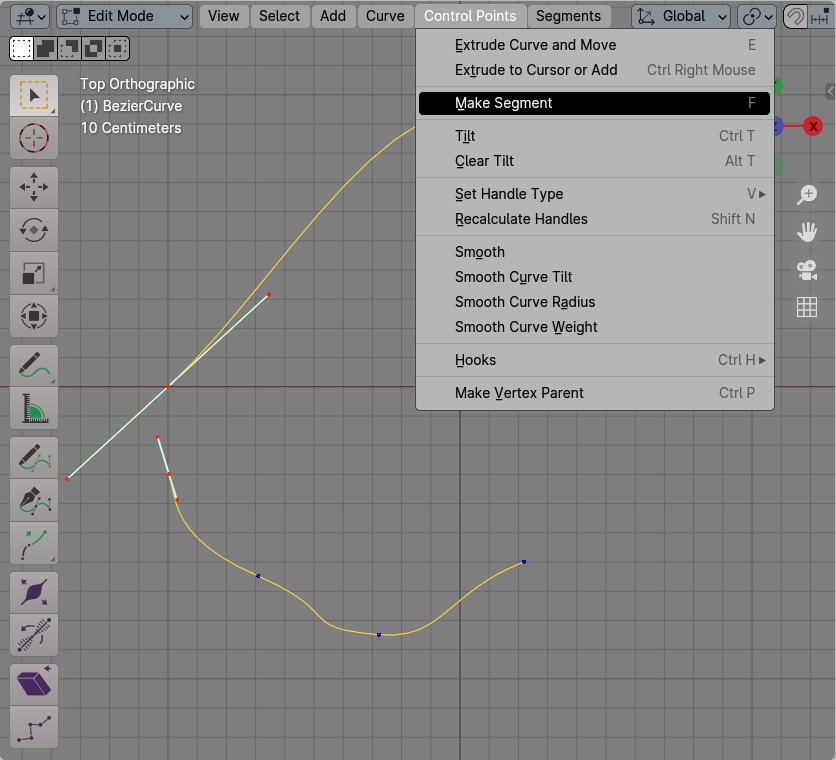Select the Extrude curve tool

[34, 543]
